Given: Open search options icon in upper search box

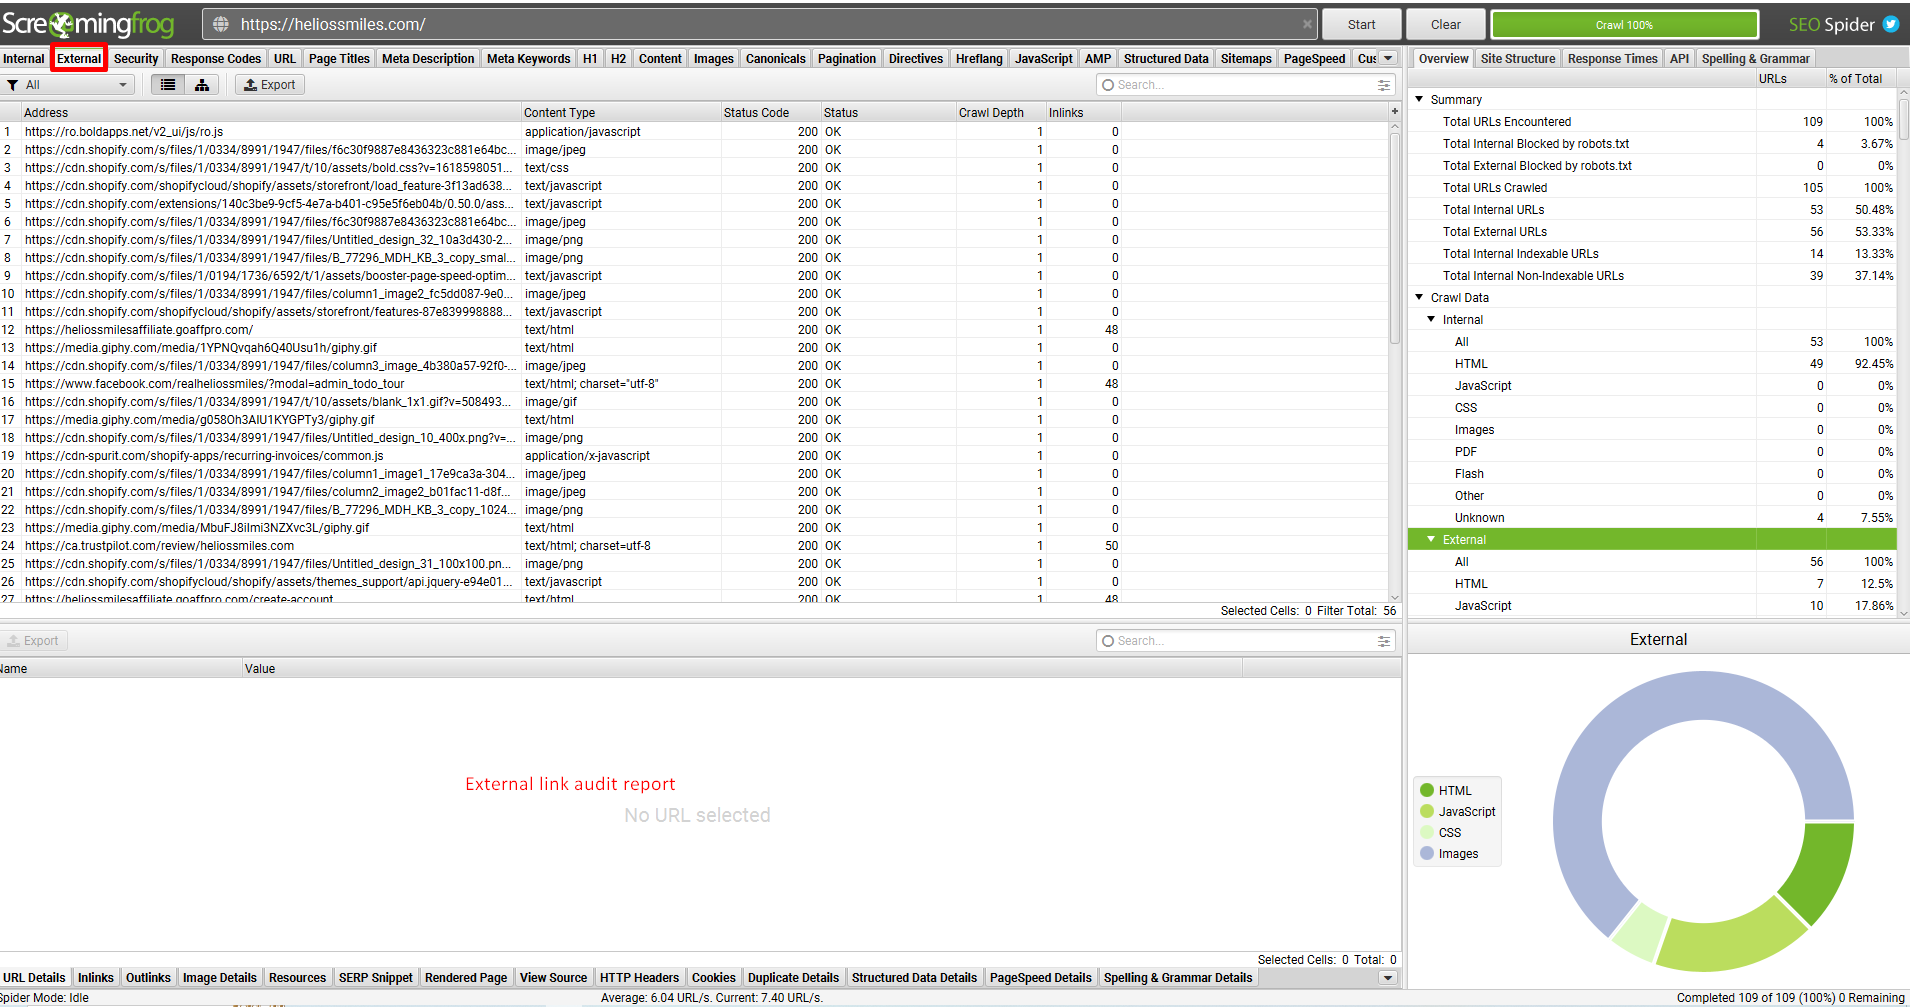Looking at the screenshot, I should (x=1384, y=85).
